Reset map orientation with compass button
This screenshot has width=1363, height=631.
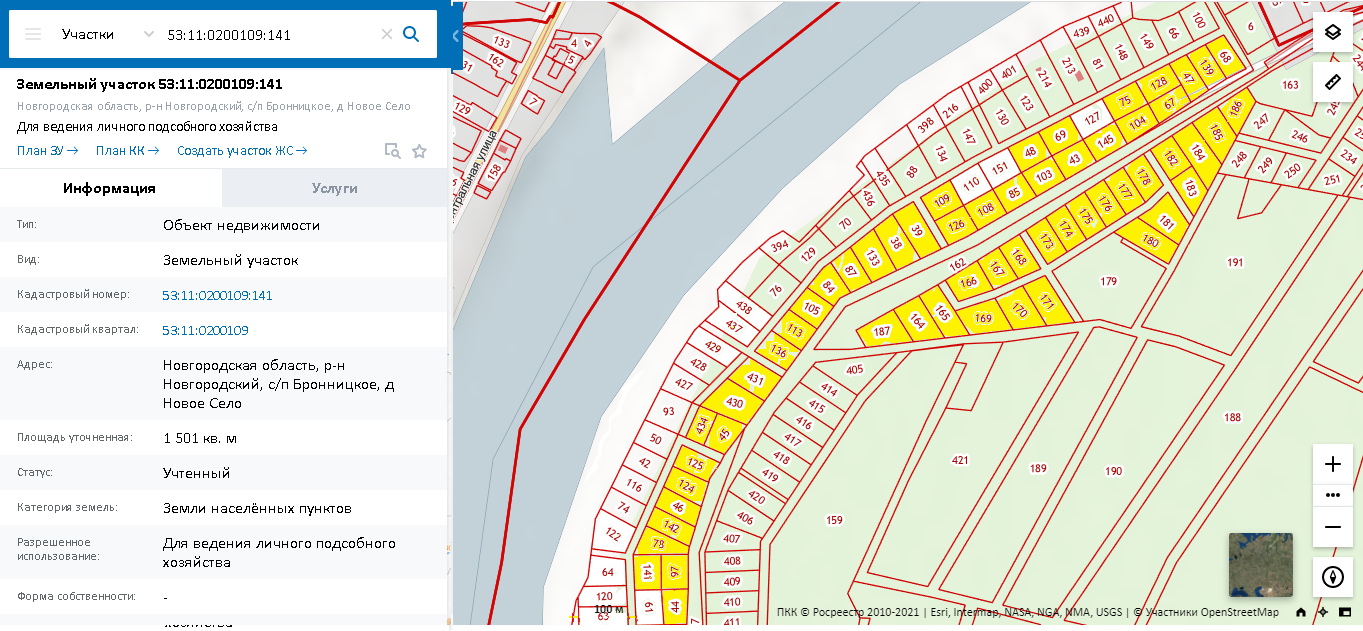tap(1332, 577)
